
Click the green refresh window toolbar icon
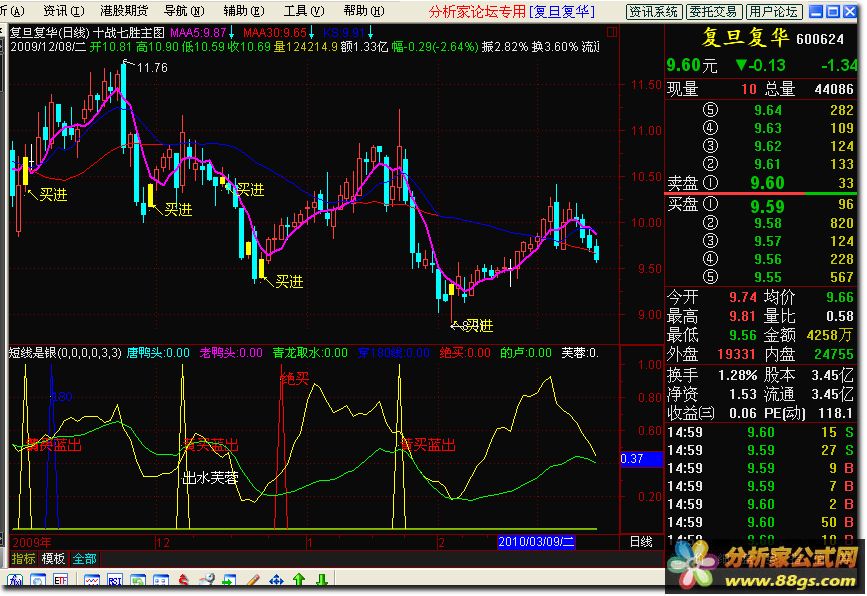138,581
